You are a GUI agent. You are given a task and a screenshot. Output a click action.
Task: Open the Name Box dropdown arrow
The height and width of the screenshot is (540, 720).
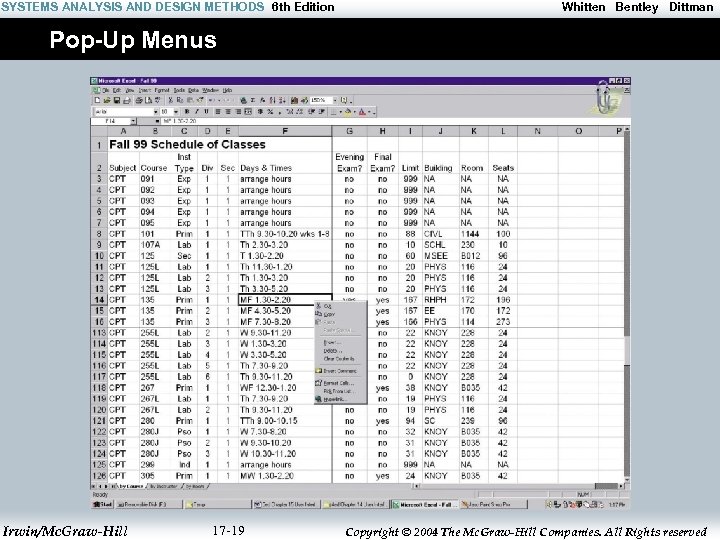133,121
